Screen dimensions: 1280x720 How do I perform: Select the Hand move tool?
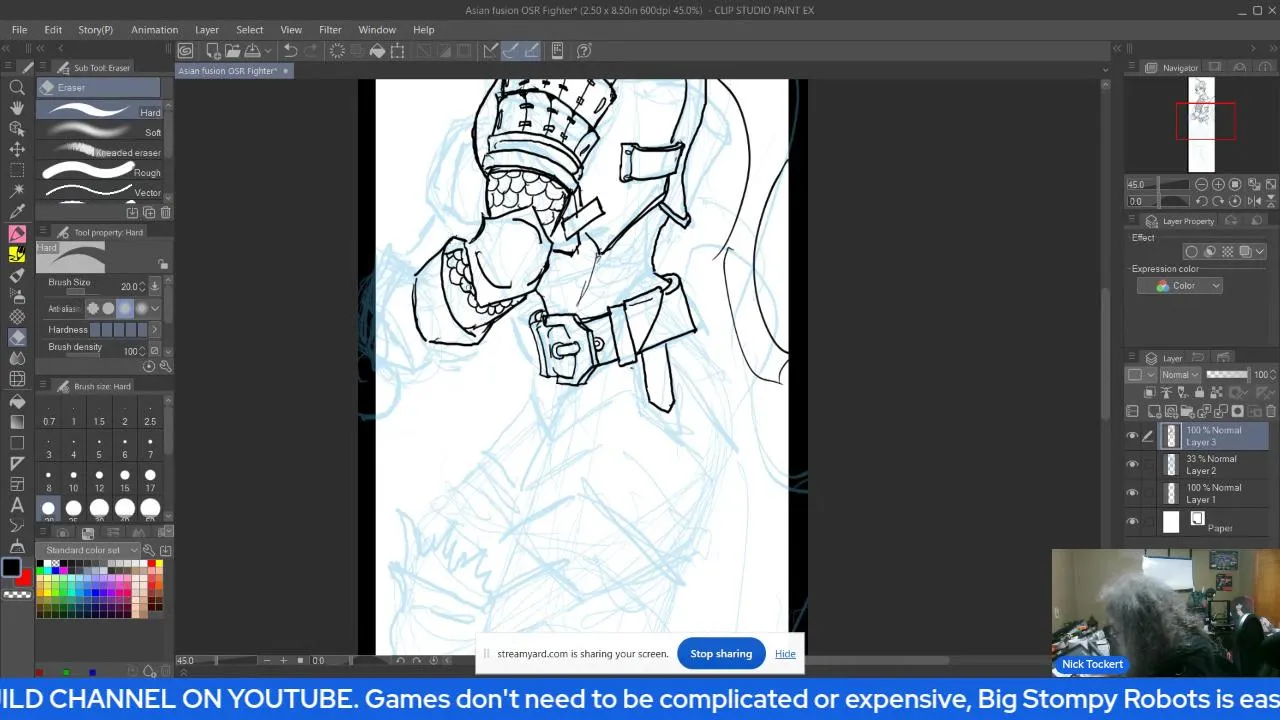[x=17, y=108]
